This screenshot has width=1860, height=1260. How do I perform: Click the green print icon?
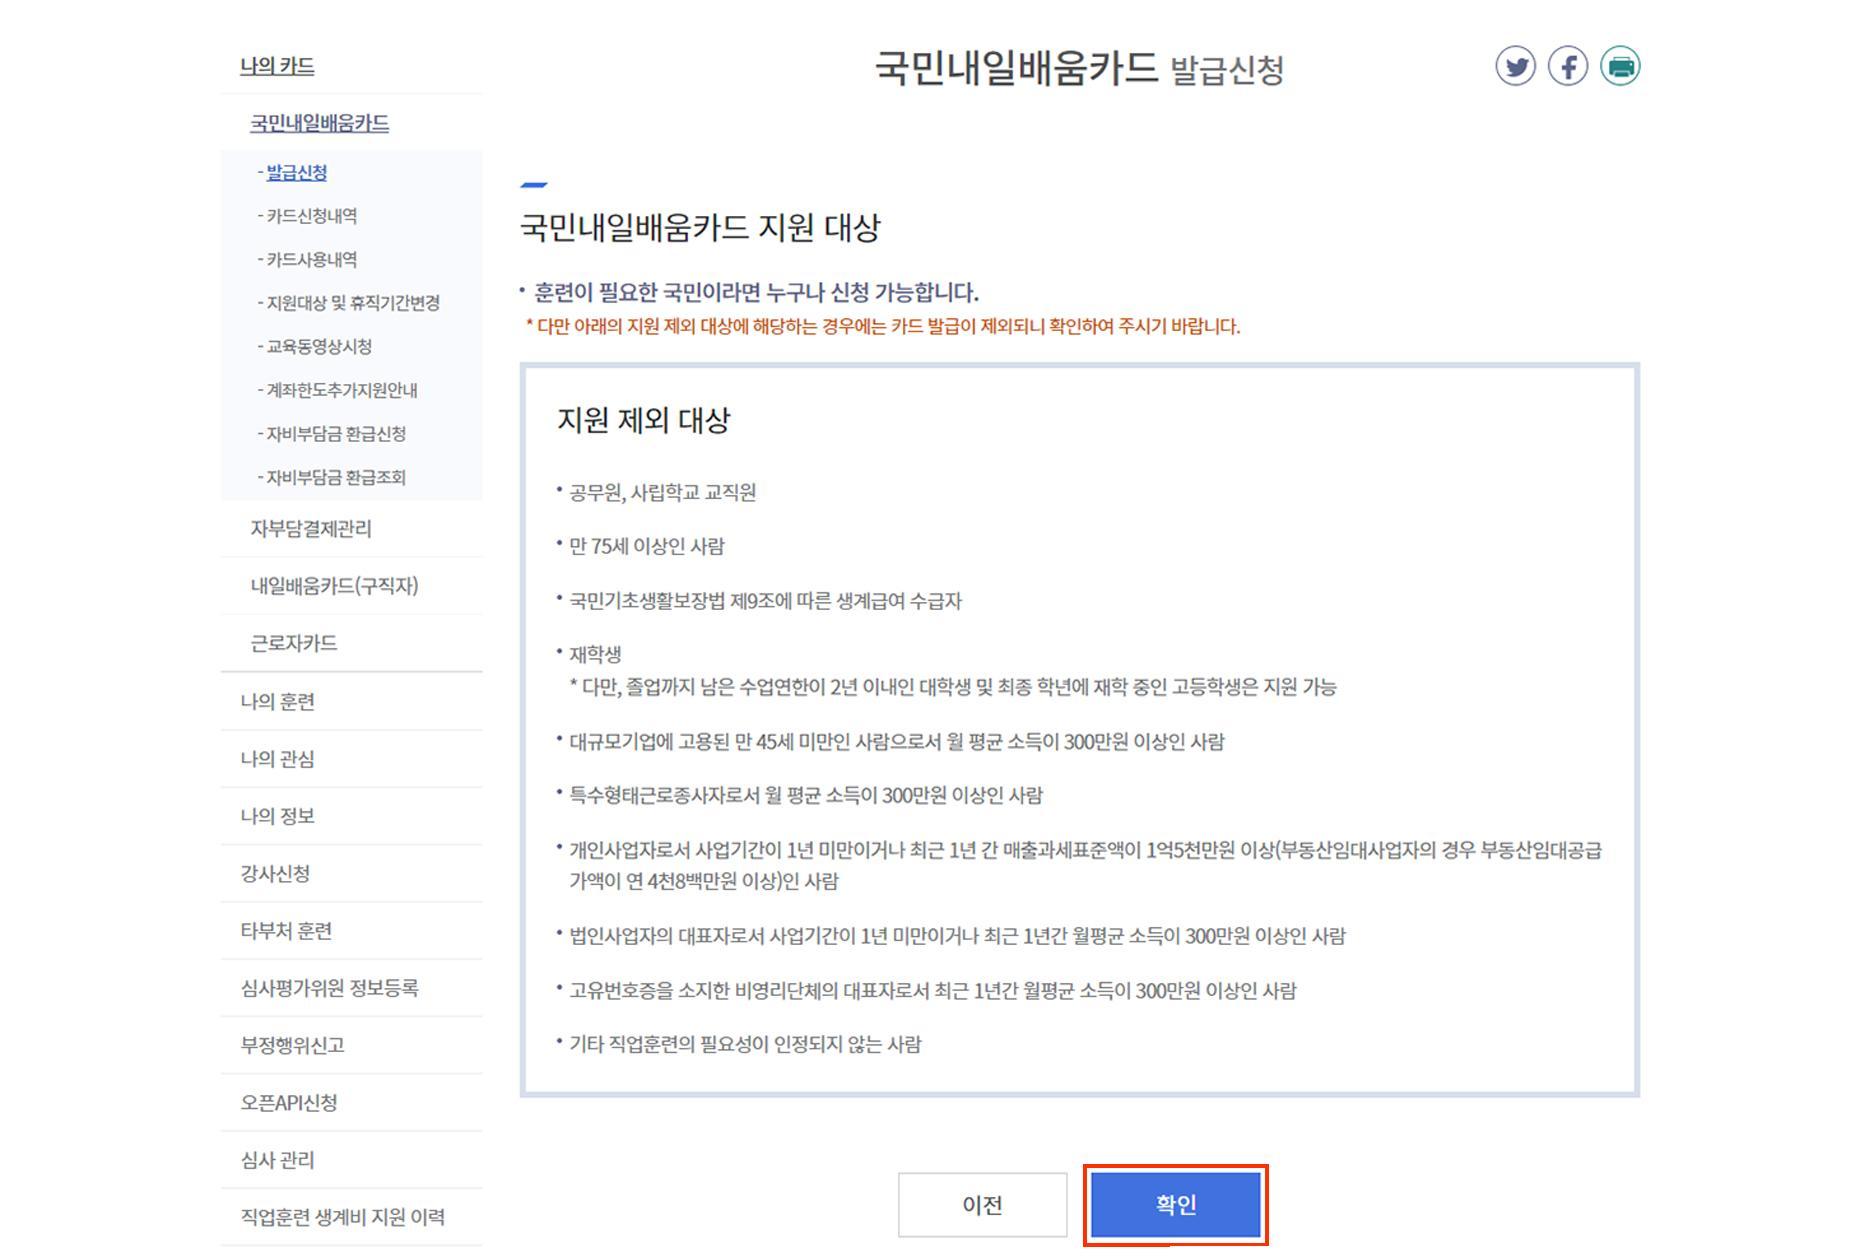(x=1619, y=67)
